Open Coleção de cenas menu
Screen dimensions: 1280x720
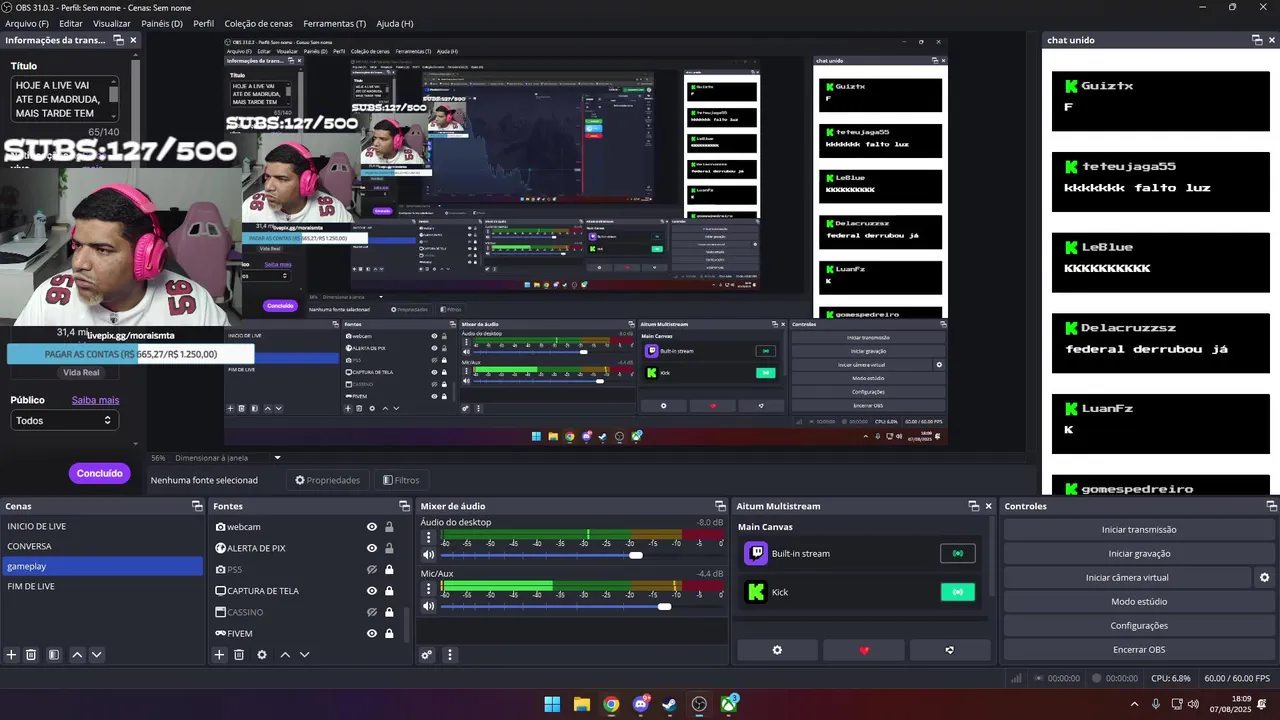pyautogui.click(x=257, y=23)
